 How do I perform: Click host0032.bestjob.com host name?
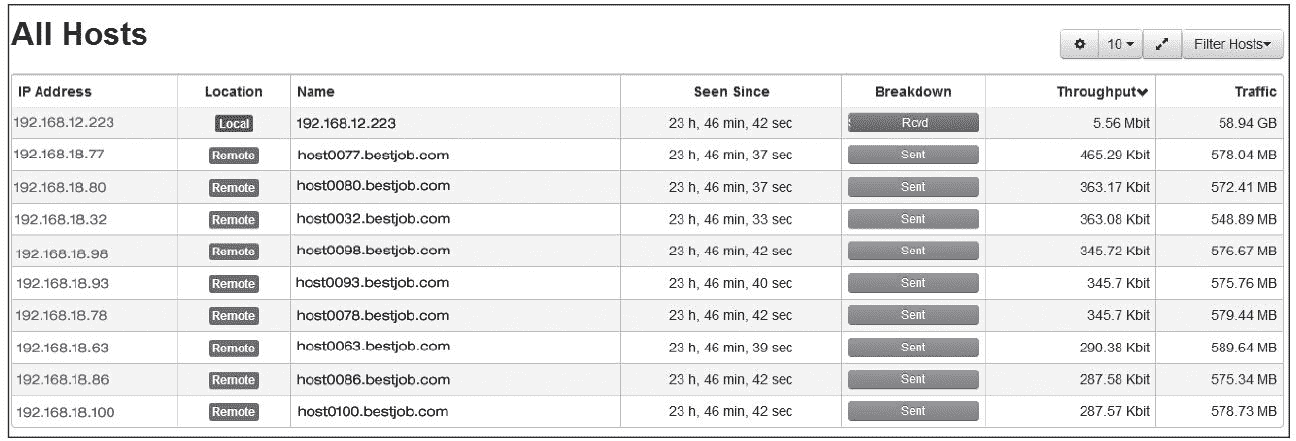pyautogui.click(x=373, y=219)
